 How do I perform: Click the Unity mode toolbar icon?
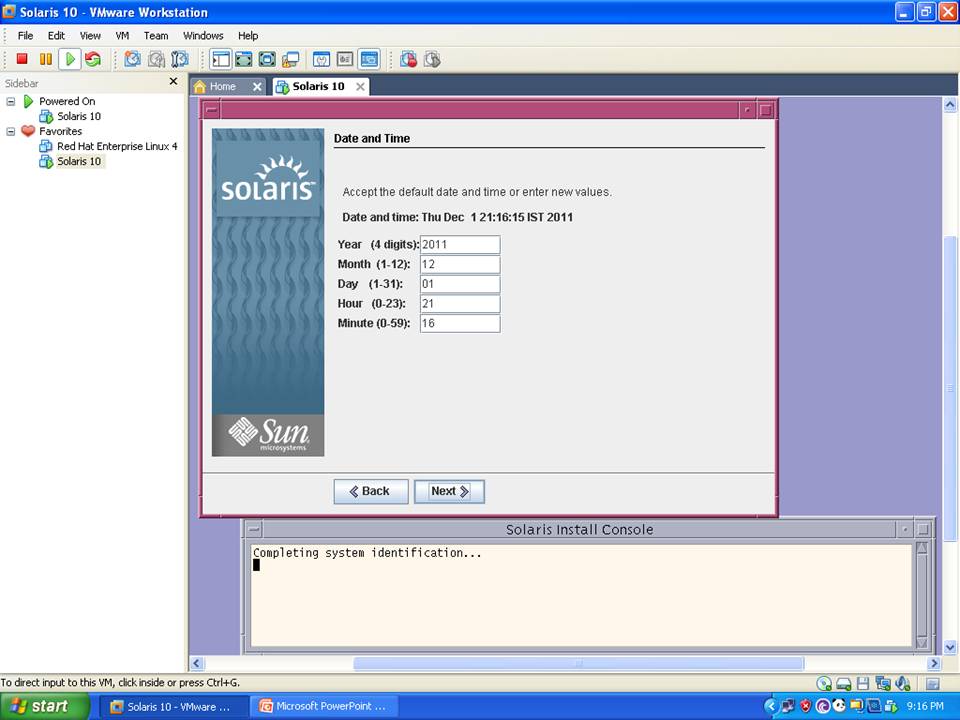click(290, 59)
